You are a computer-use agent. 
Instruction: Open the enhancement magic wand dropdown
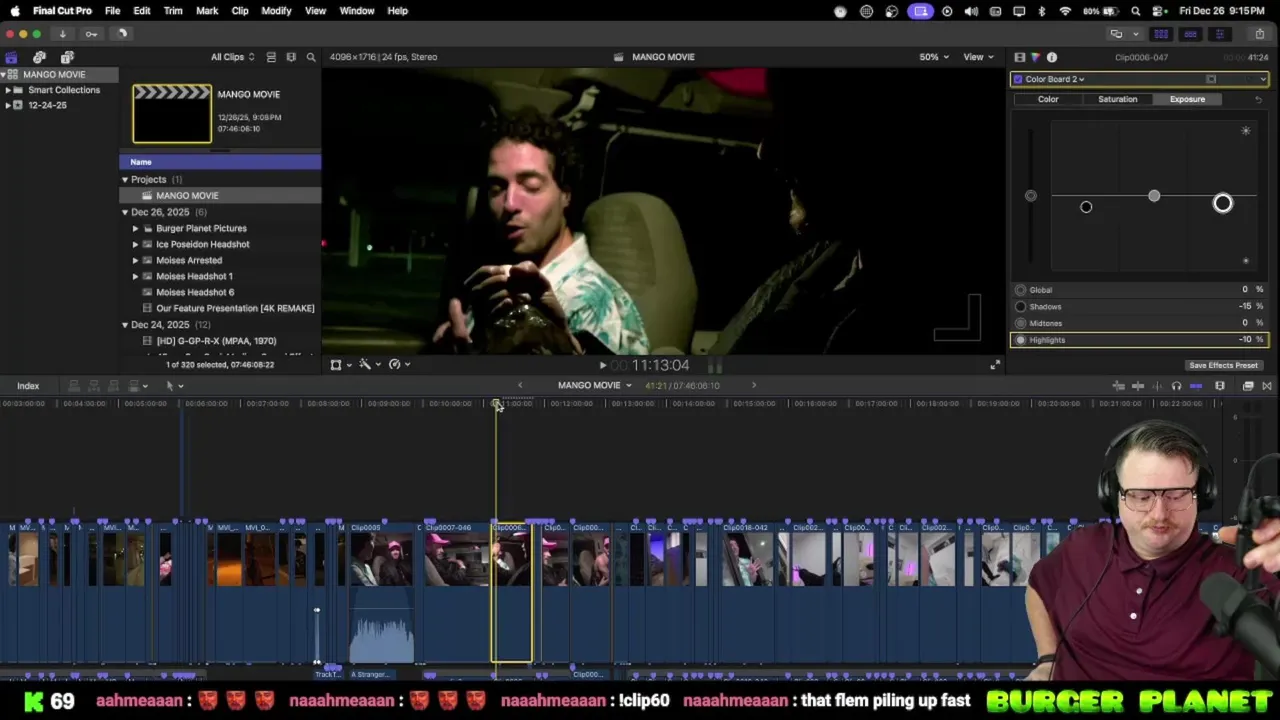369,365
